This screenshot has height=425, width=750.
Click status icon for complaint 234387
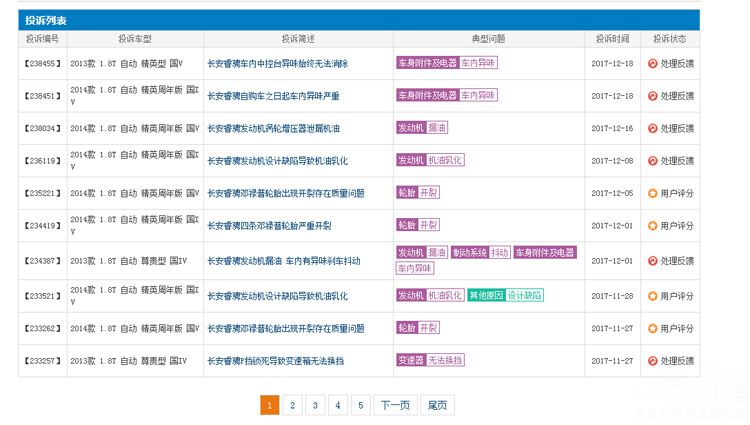point(652,261)
